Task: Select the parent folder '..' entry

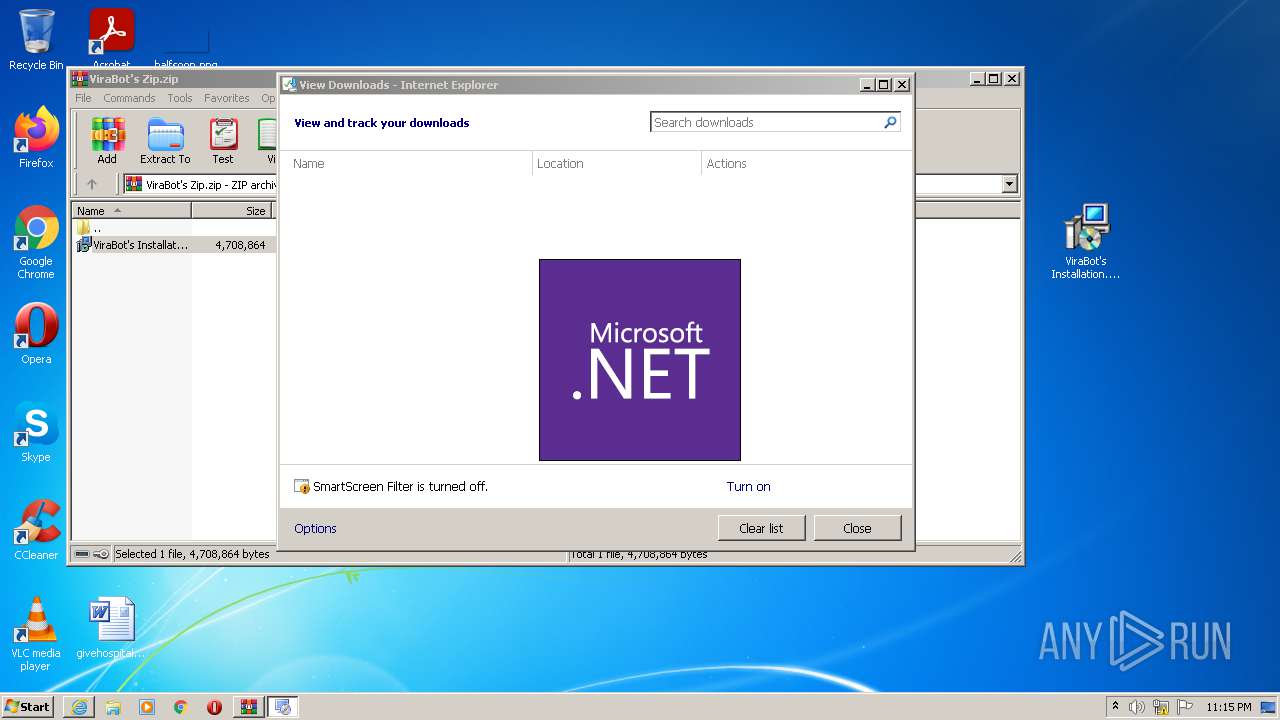Action: [89, 228]
